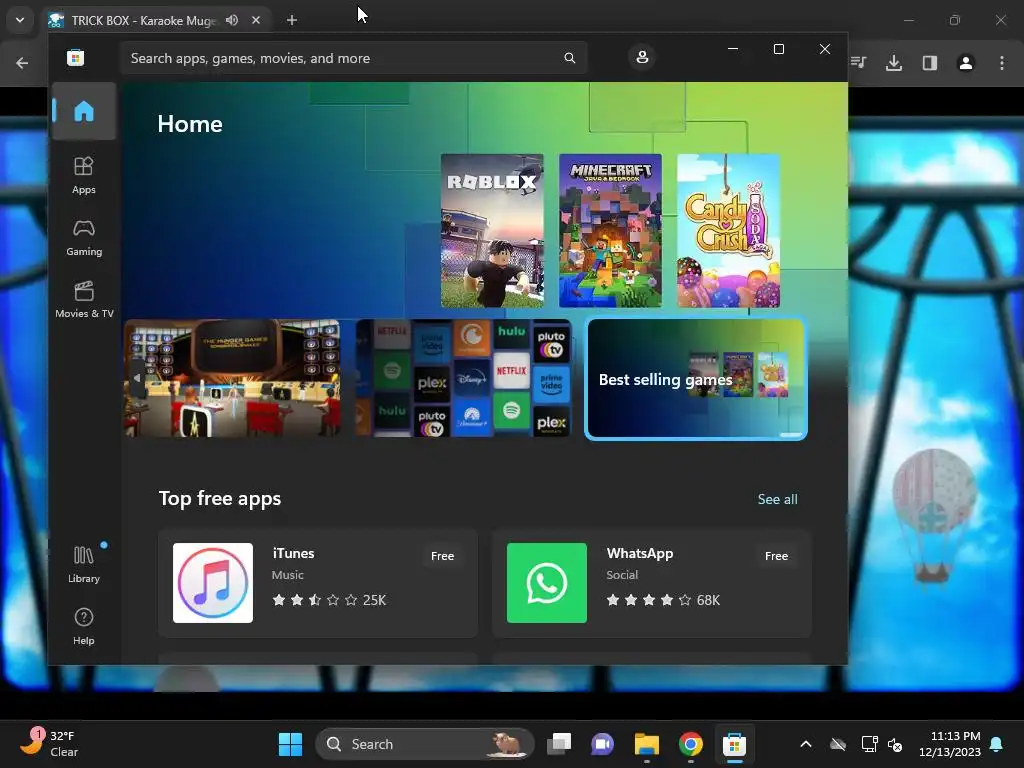Mute the TRICK BOX Chrome tab audio
Screen dimensions: 1024x768
[x=232, y=20]
